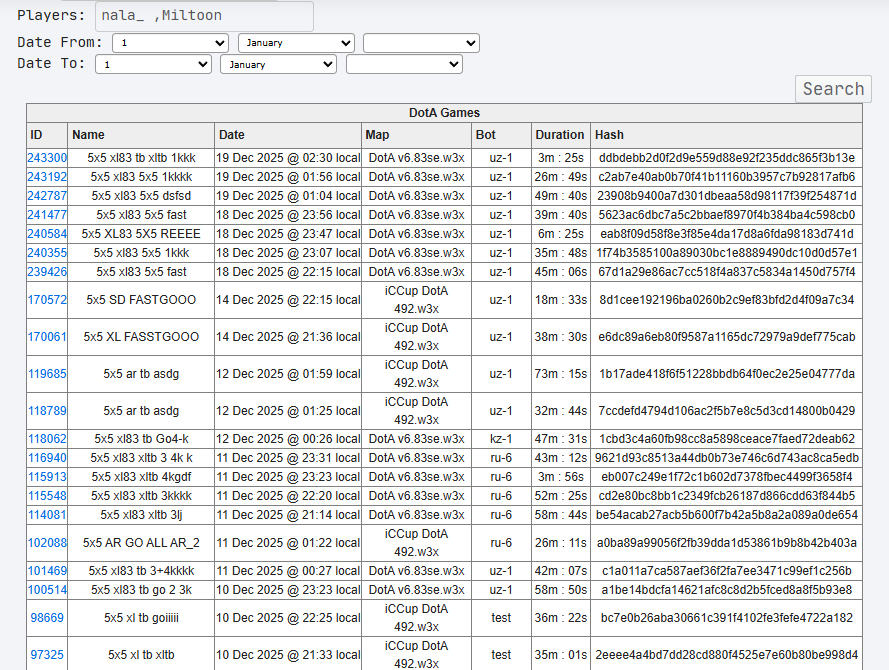Click the Date column header
The width and height of the screenshot is (889, 670).
pos(288,135)
